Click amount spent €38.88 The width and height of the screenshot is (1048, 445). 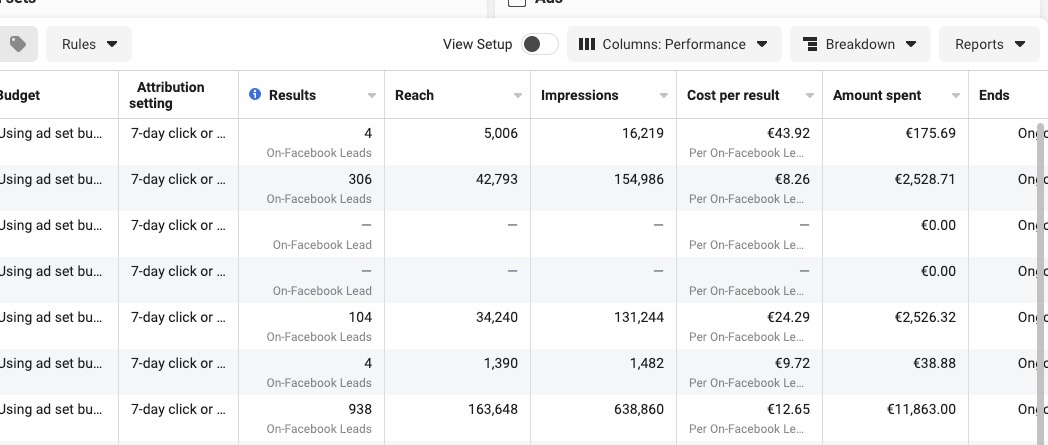click(x=934, y=363)
